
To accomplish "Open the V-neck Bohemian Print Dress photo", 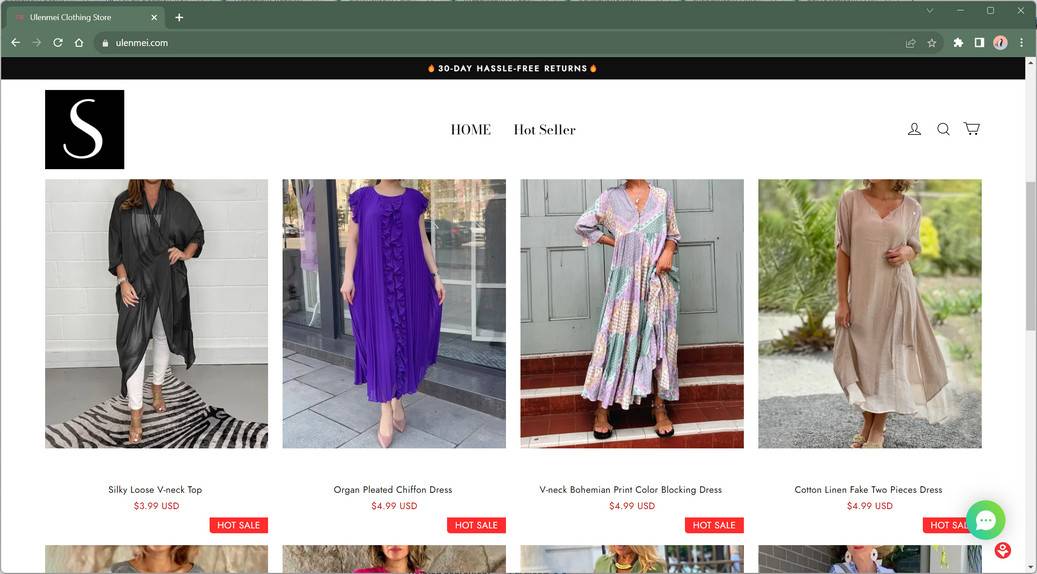I will point(632,313).
